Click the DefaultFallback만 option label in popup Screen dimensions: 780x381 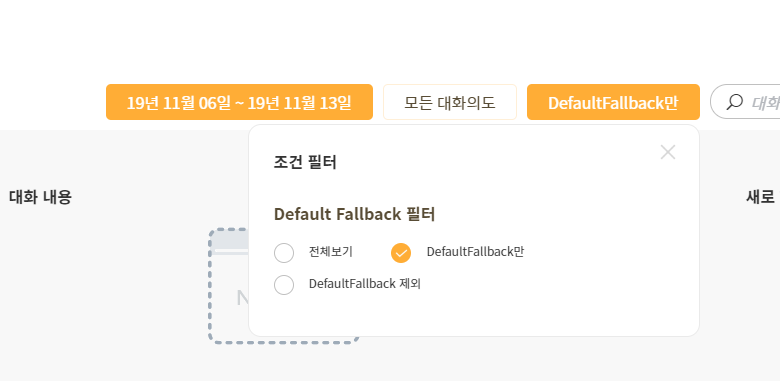click(x=475, y=252)
